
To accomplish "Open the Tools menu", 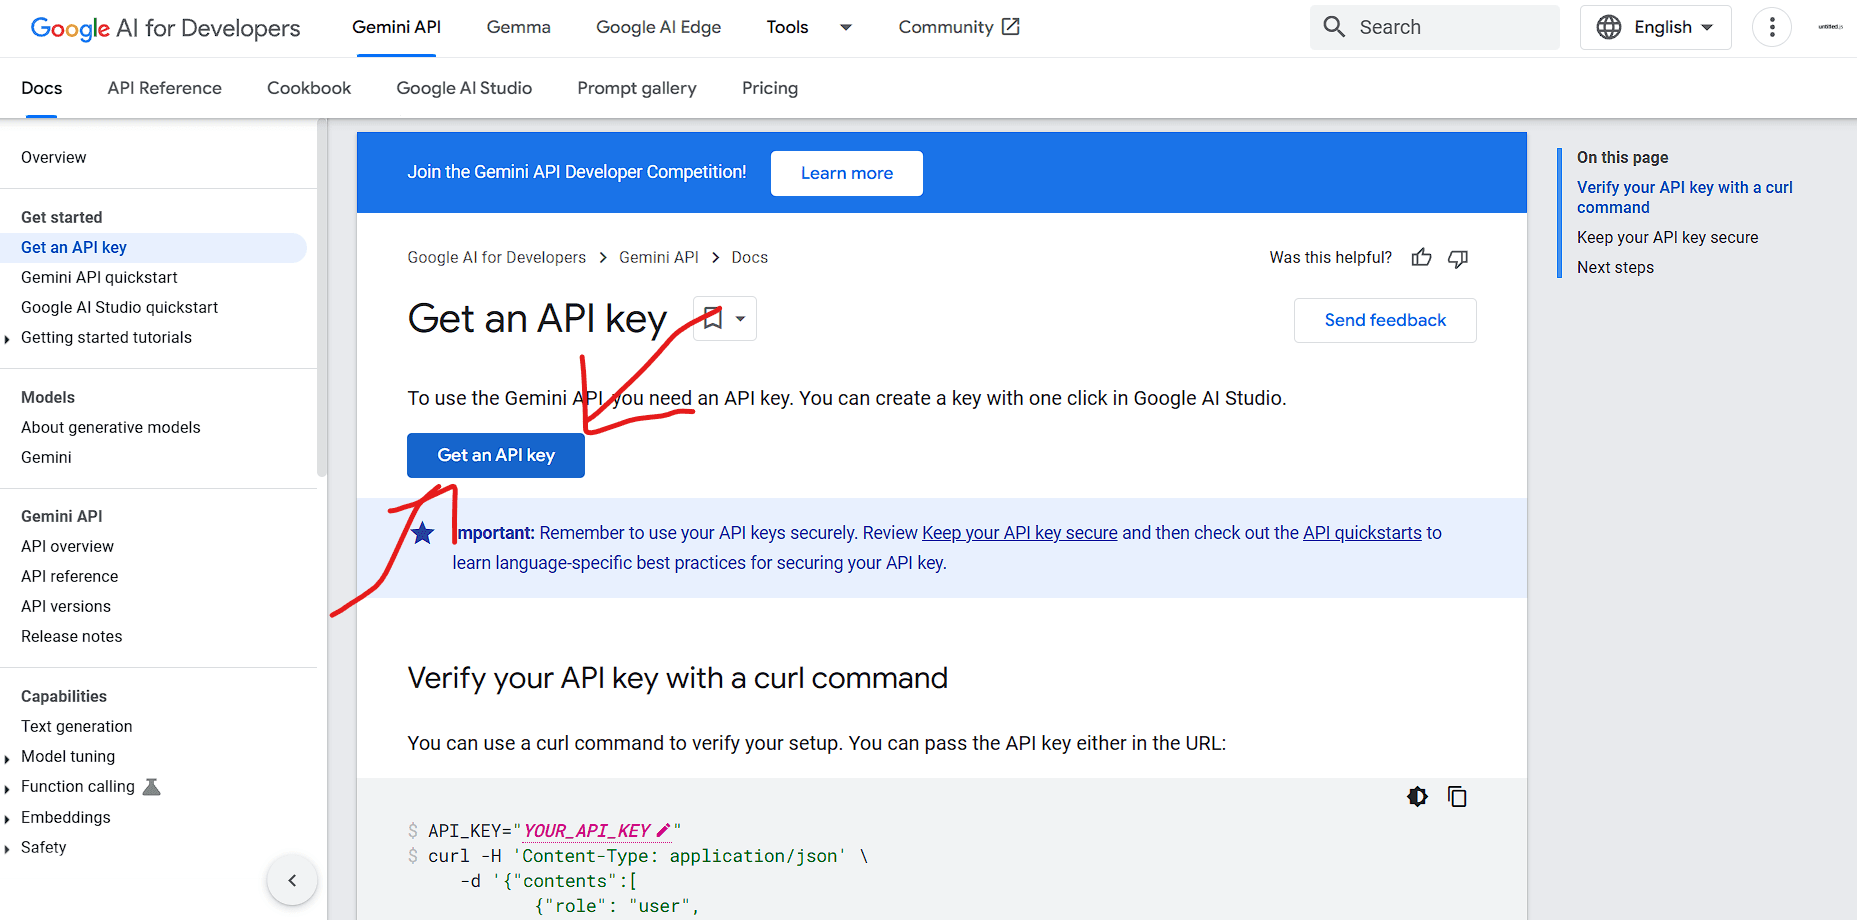I will tap(787, 27).
